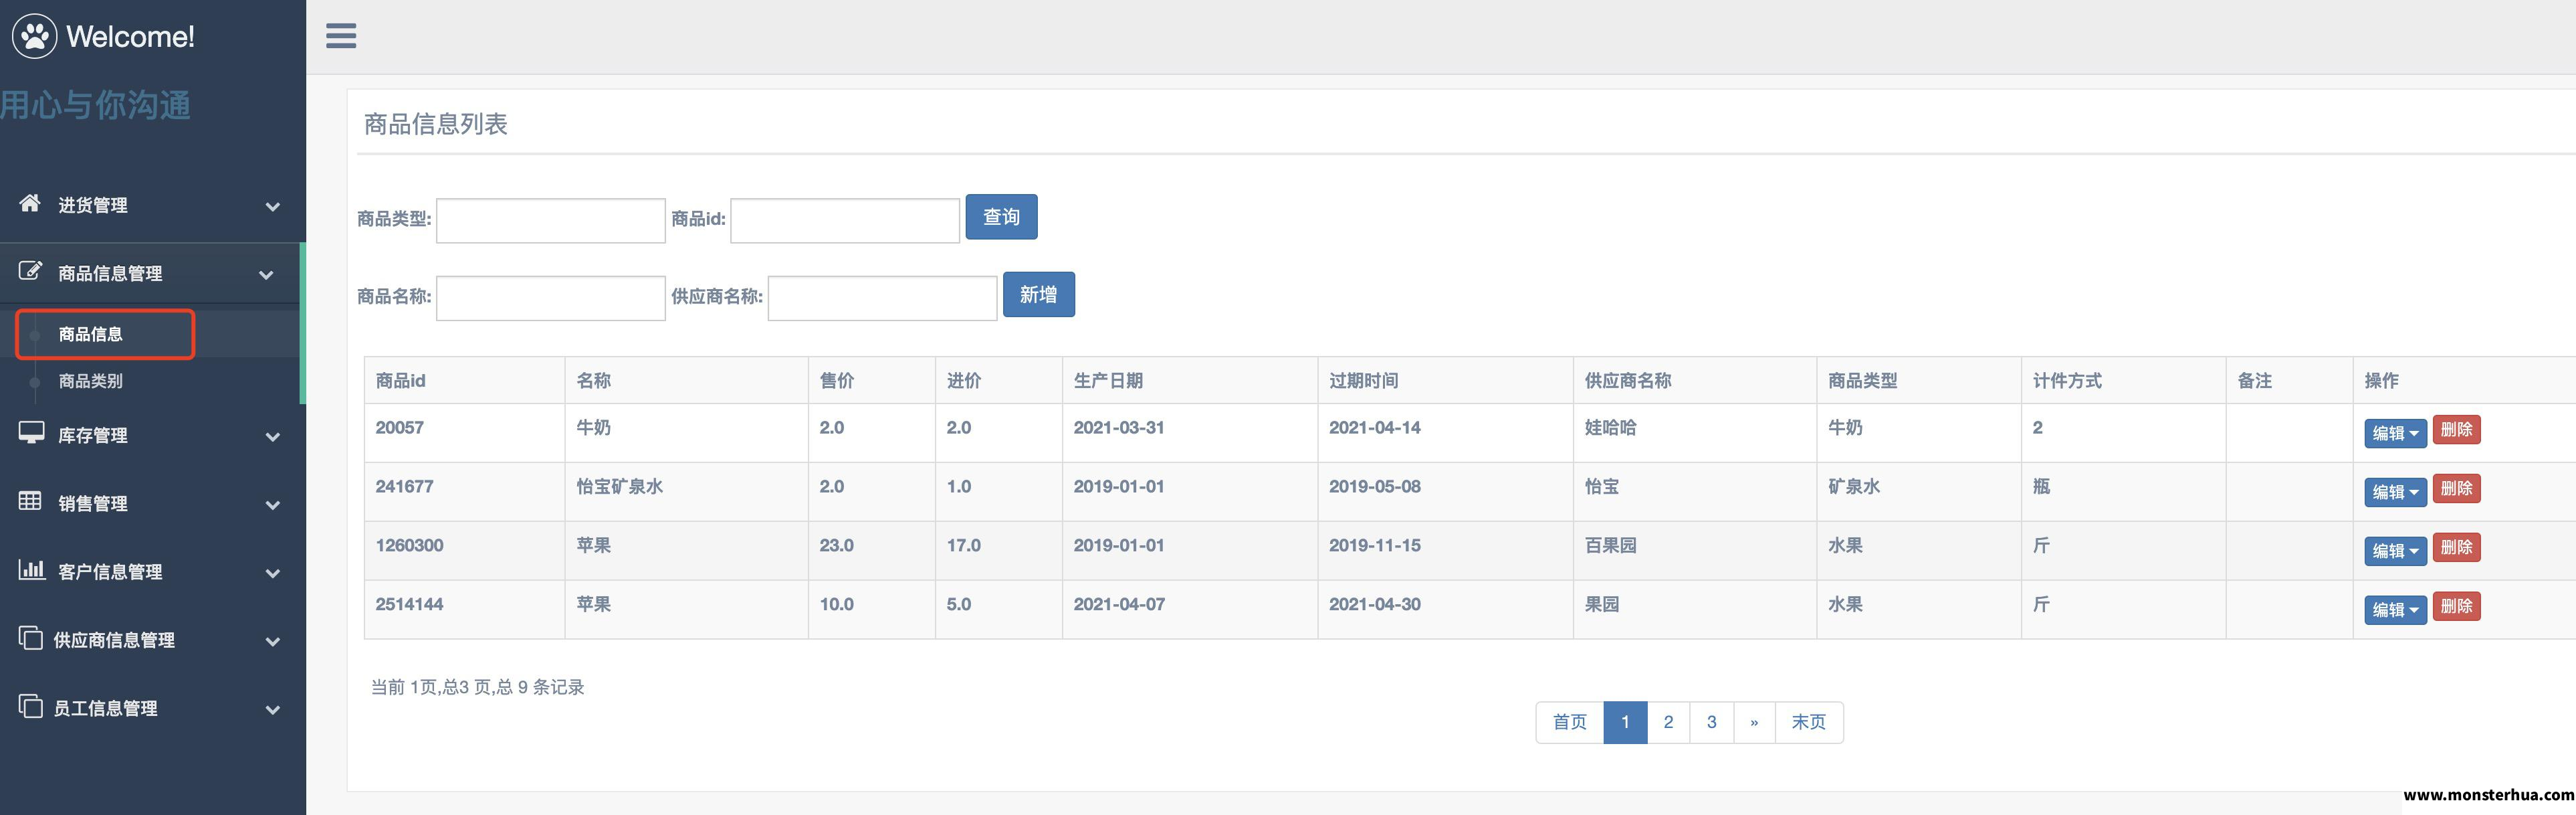Select the 商品类别 submenu item
Screen dimensions: 2576x815
90,381
